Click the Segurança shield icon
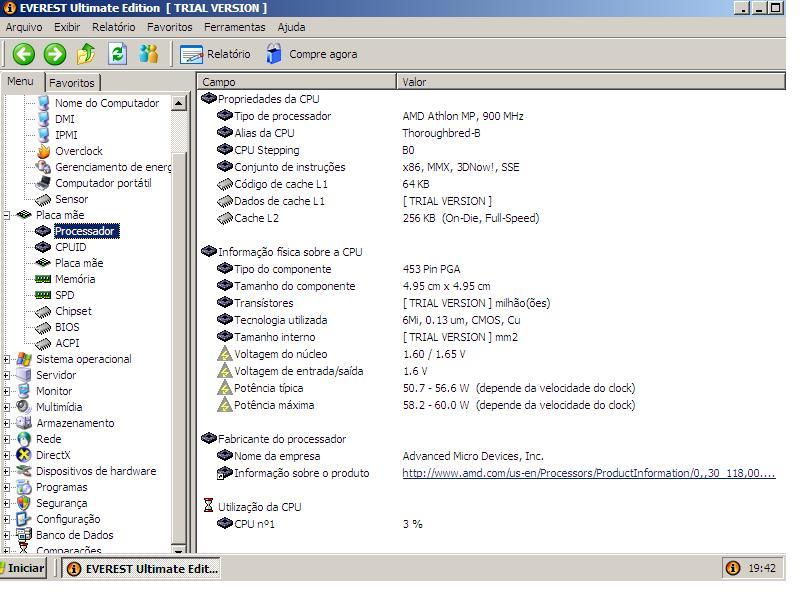Viewport: 800px width, 600px height. pos(24,503)
